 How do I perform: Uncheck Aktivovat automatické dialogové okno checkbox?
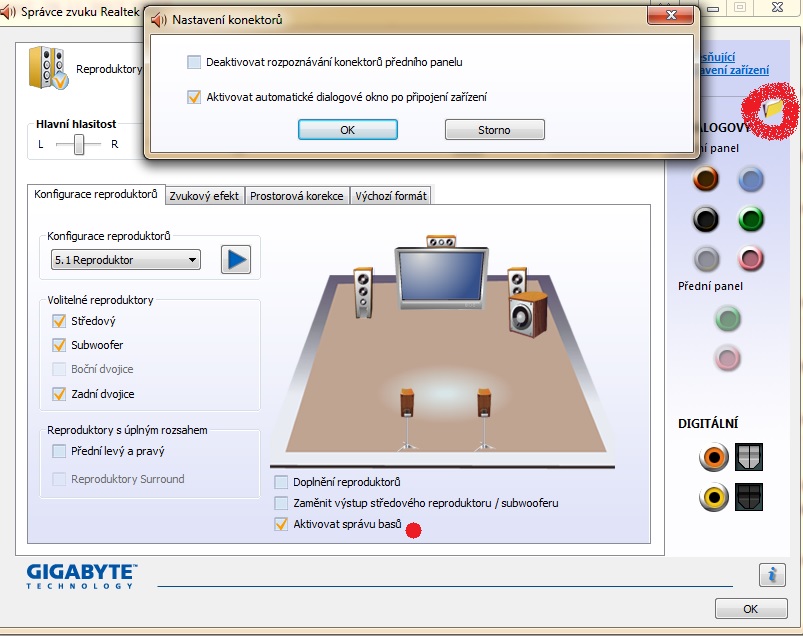tap(194, 97)
